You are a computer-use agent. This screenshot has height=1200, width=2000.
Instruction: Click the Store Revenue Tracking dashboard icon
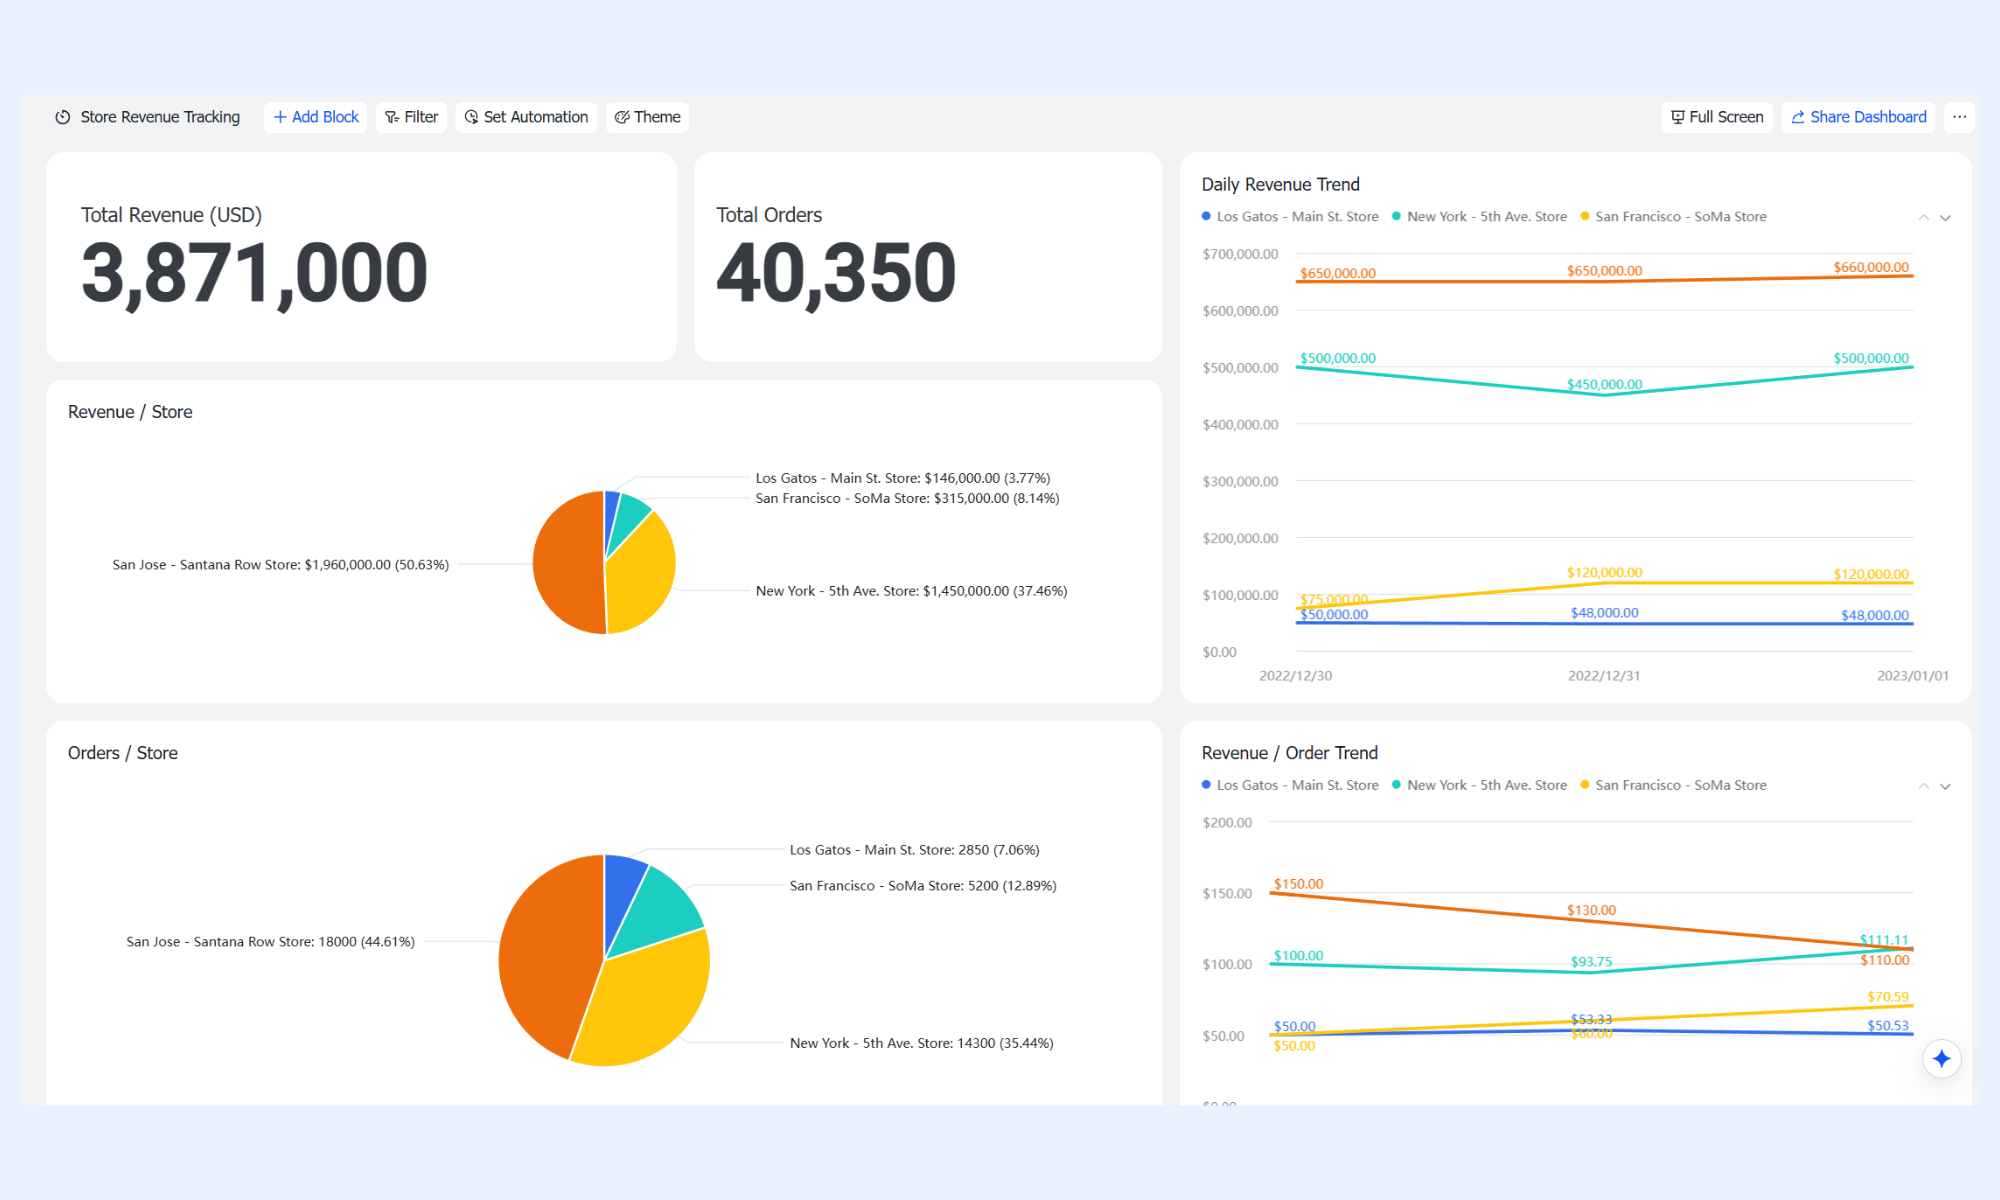point(63,117)
